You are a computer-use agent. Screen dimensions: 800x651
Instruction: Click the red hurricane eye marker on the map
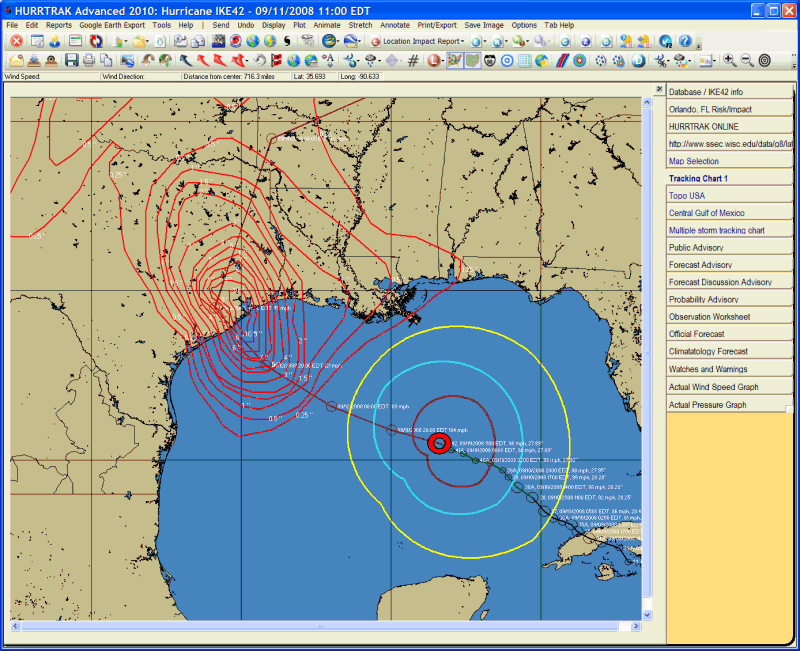tap(438, 443)
